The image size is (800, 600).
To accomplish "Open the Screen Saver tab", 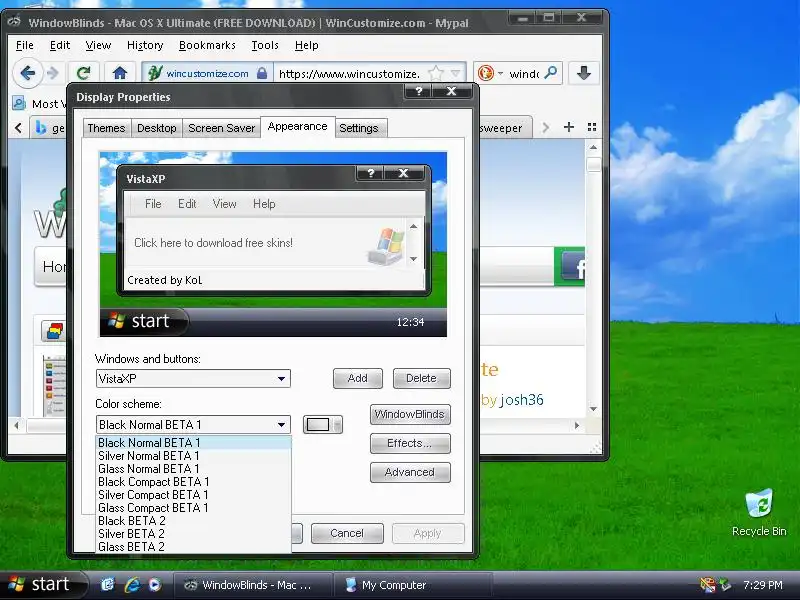I will (x=221, y=128).
